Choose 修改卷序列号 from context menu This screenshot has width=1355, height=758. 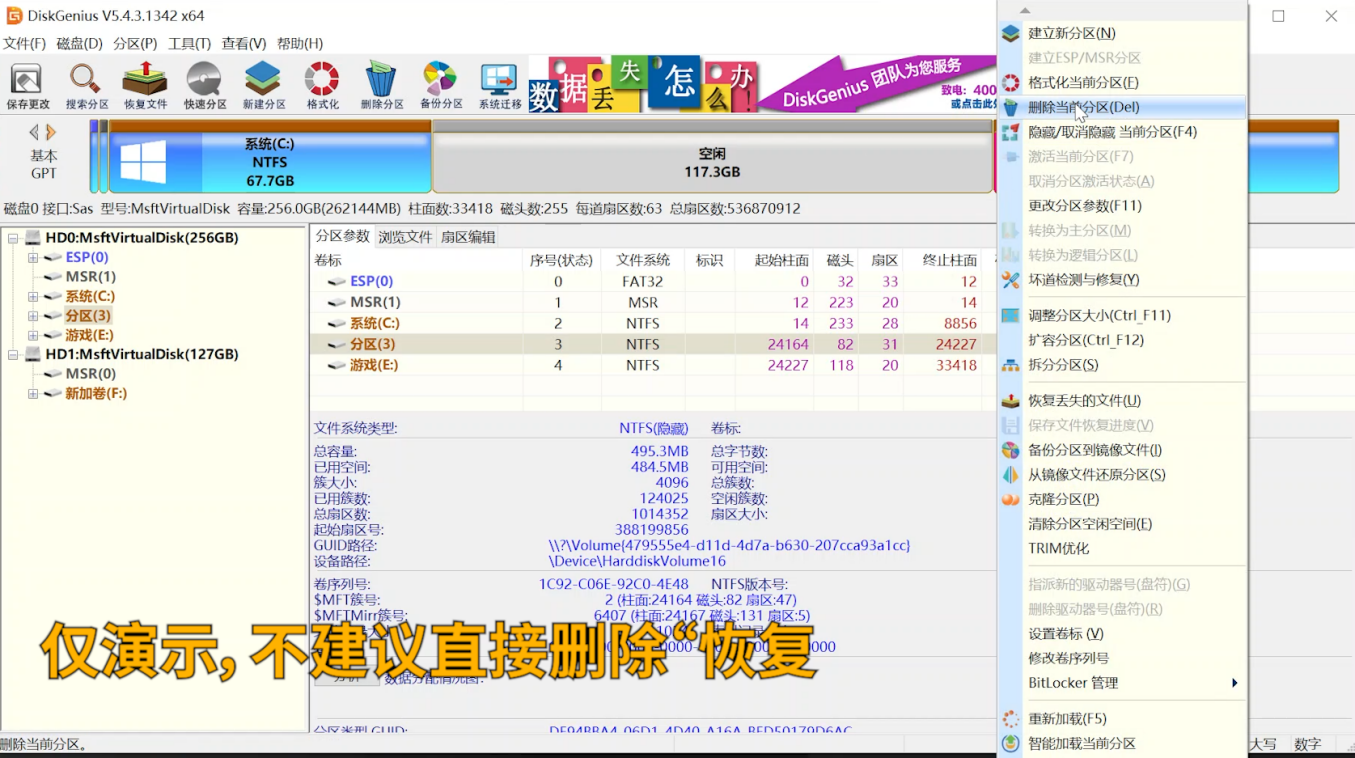pos(1122,658)
